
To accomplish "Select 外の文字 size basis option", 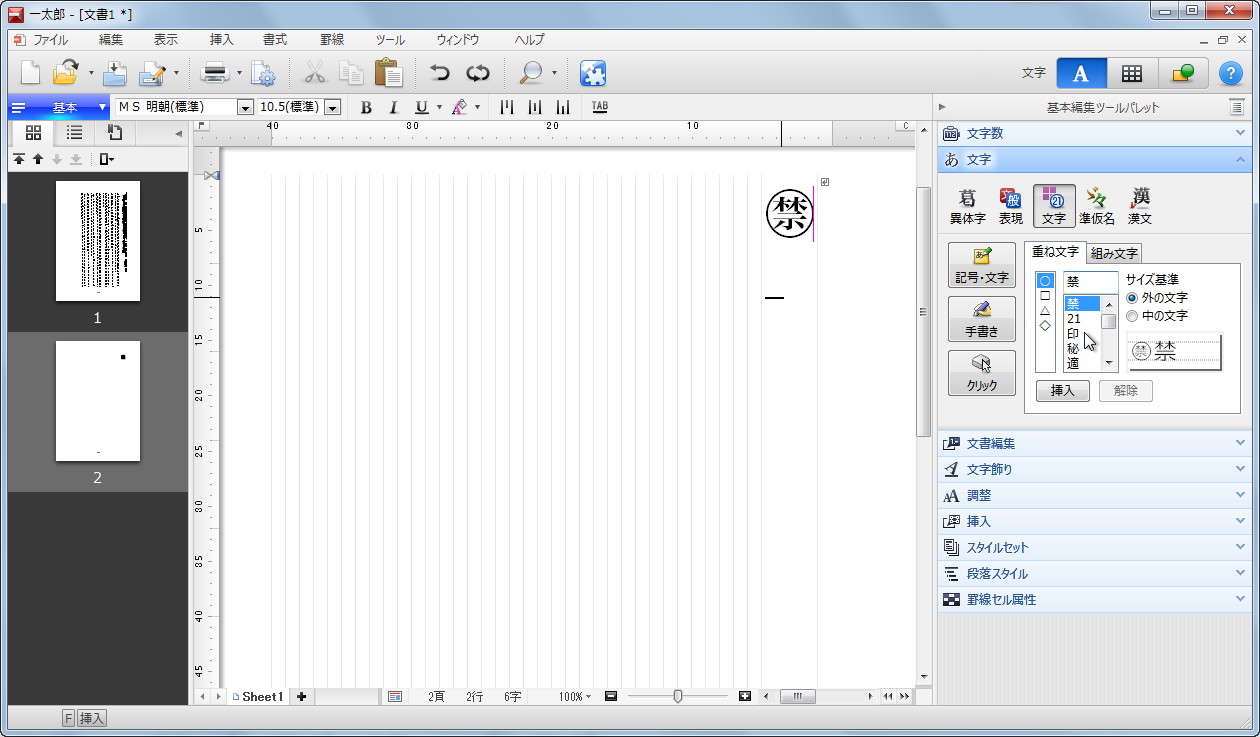I will (x=1157, y=298).
